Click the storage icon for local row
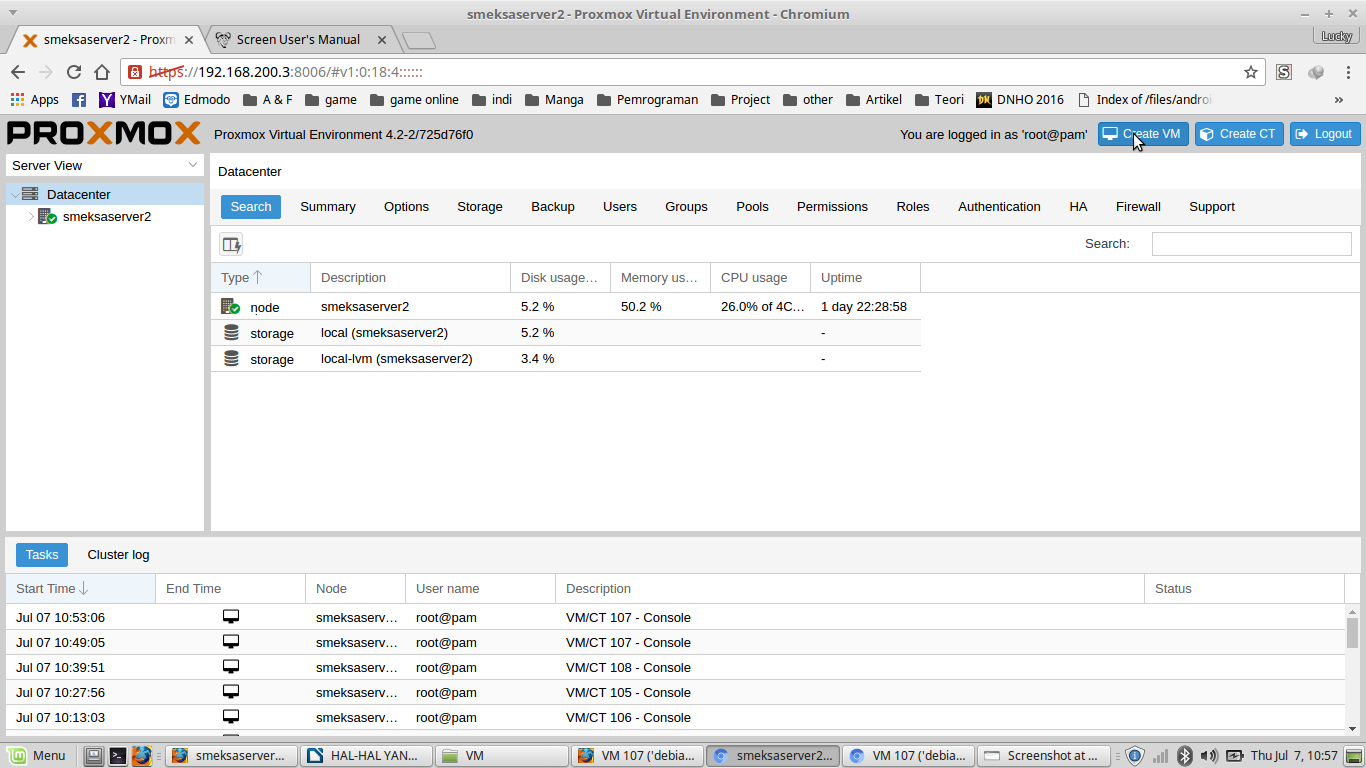Image resolution: width=1366 pixels, height=768 pixels. (231, 332)
